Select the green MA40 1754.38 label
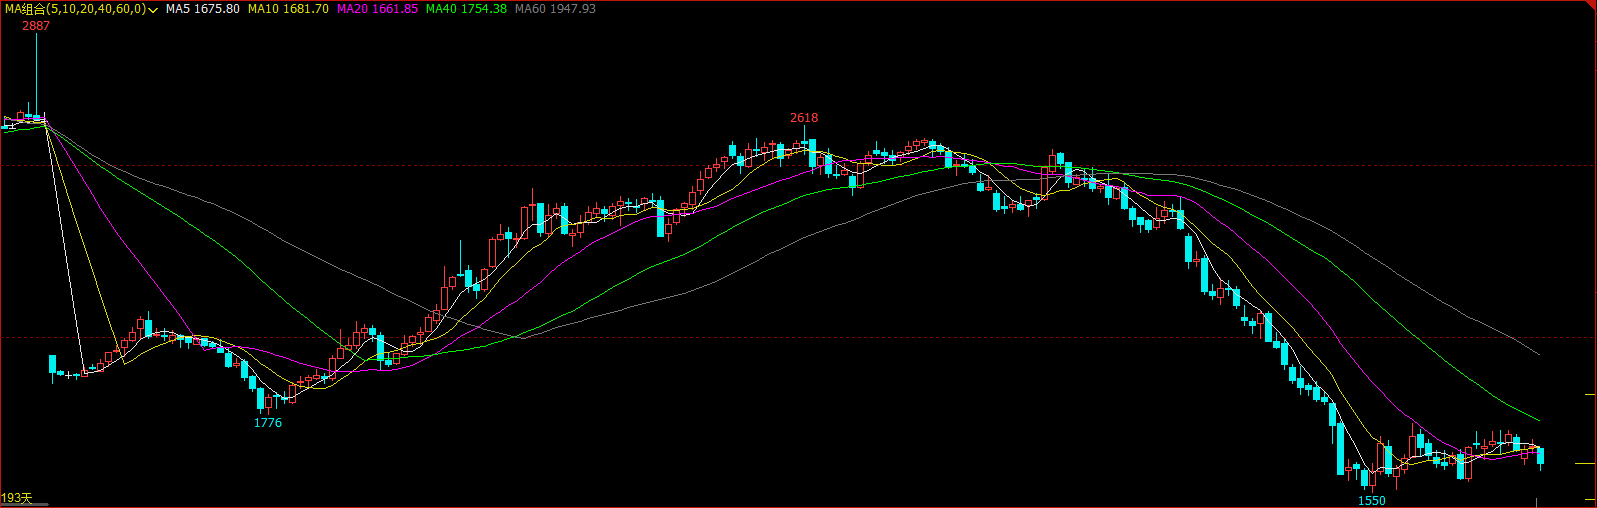The image size is (1597, 508). click(x=466, y=9)
